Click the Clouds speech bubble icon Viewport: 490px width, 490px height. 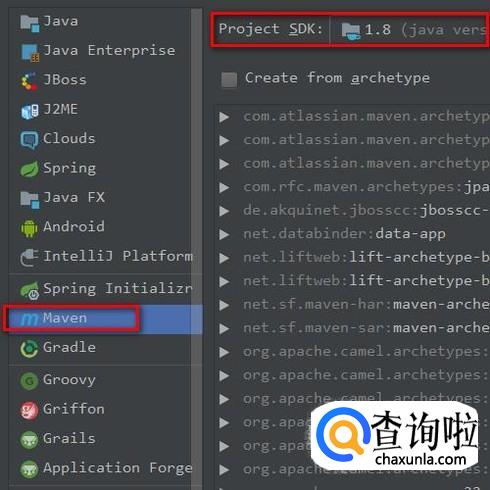pos(29,140)
